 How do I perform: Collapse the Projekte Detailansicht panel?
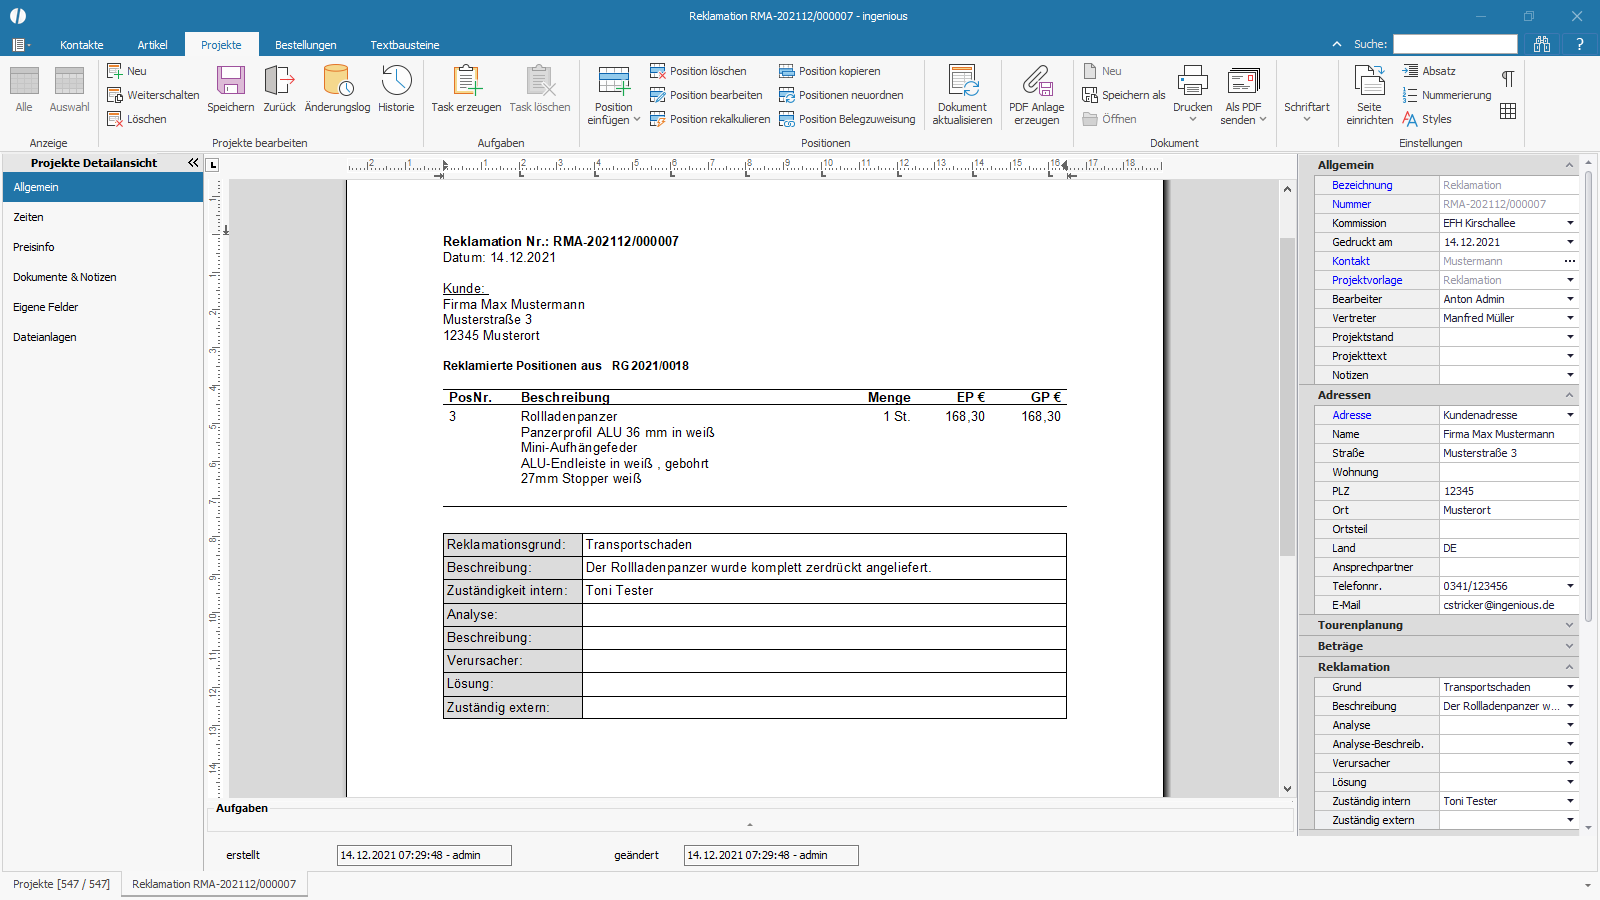pyautogui.click(x=193, y=162)
